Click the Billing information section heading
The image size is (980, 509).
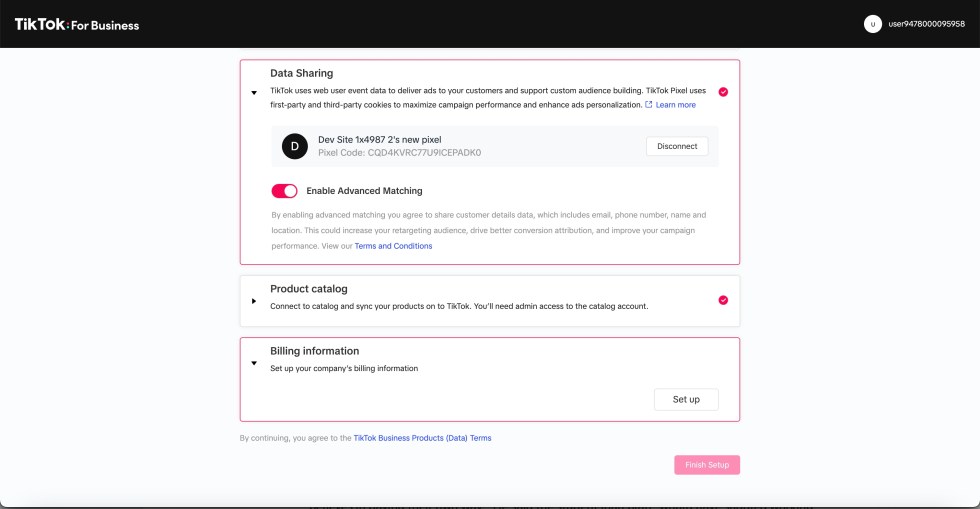314,351
